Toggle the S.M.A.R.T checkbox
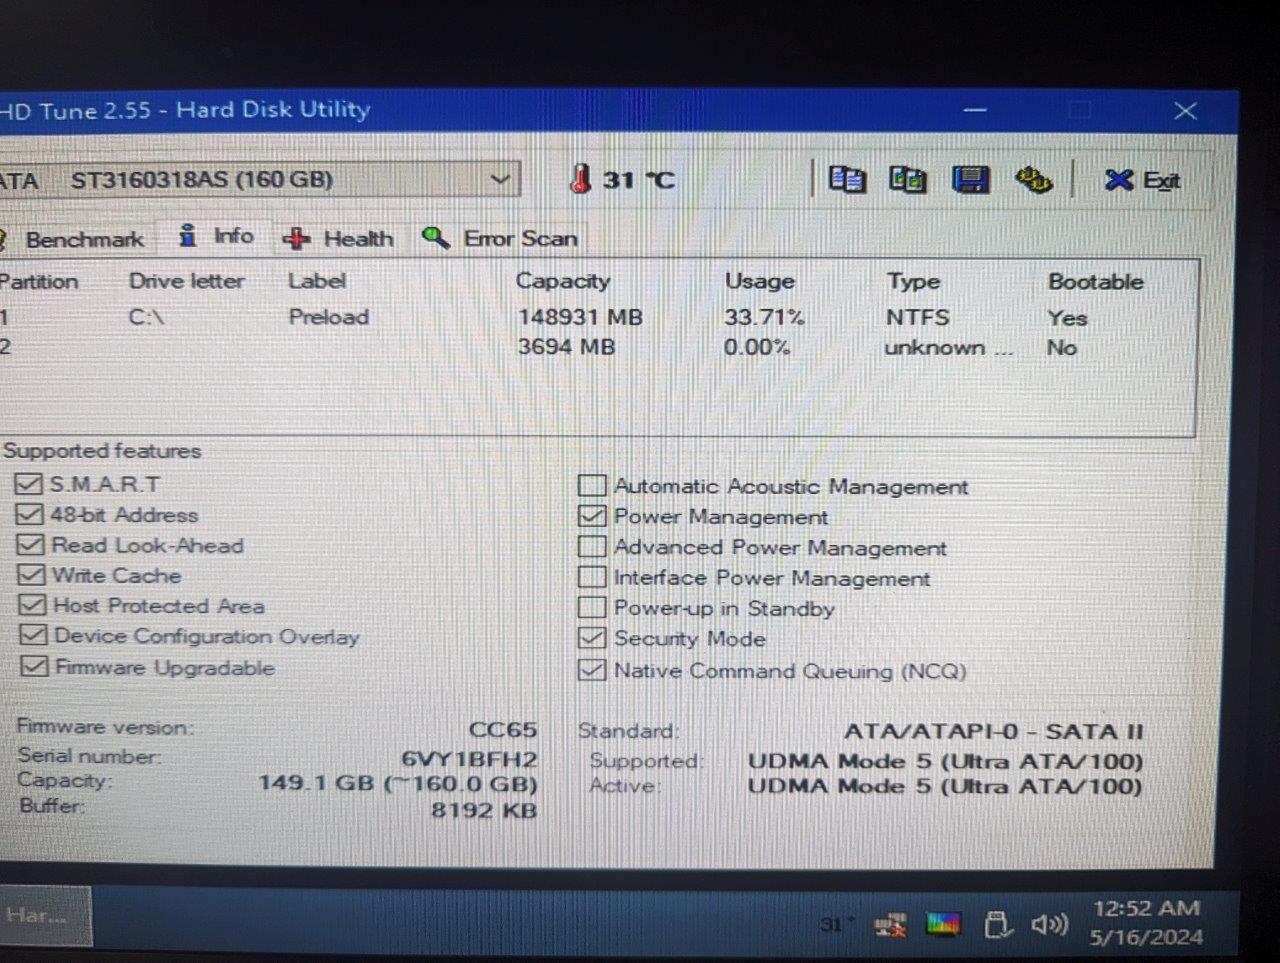 coord(28,484)
